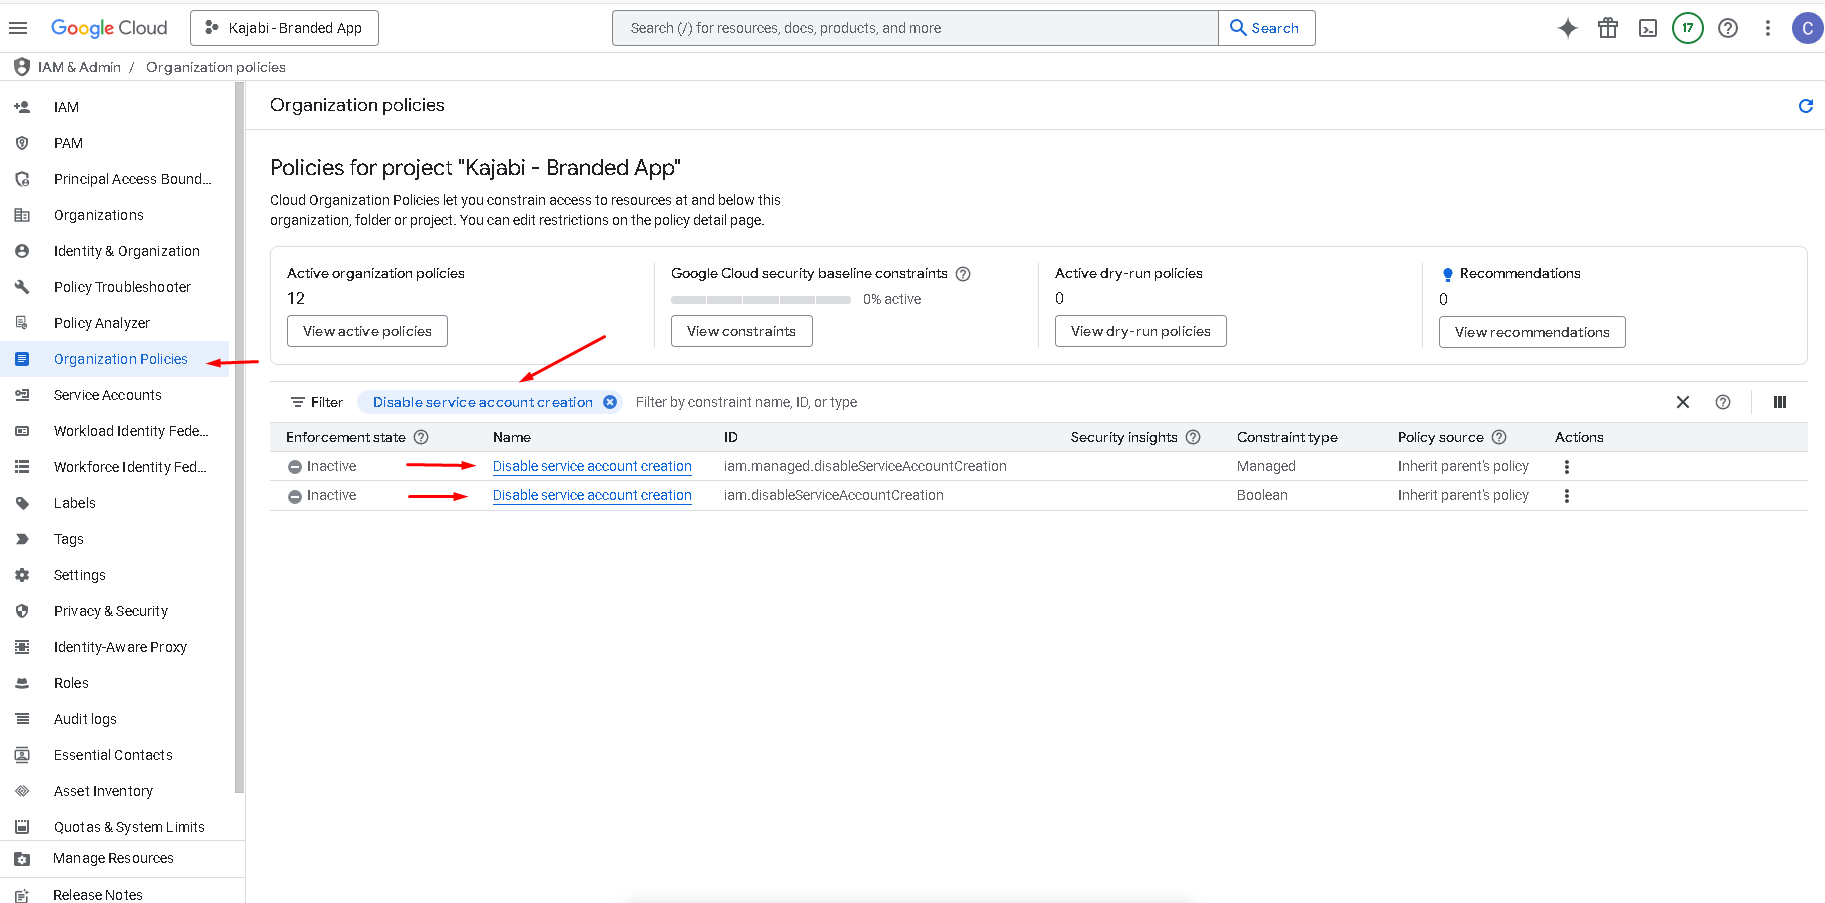The width and height of the screenshot is (1825, 903).
Task: Open Workload Identity Federation in sidebar
Action: [115, 431]
